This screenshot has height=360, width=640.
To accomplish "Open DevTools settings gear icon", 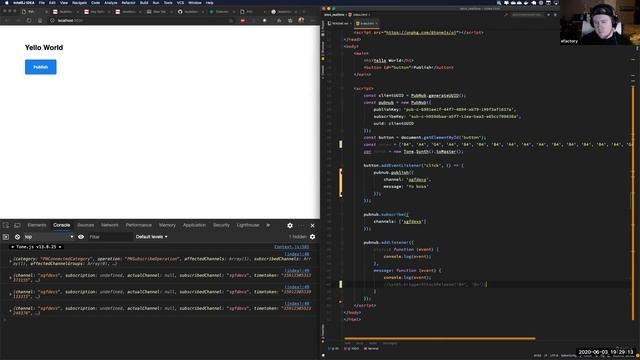I will coord(290,225).
